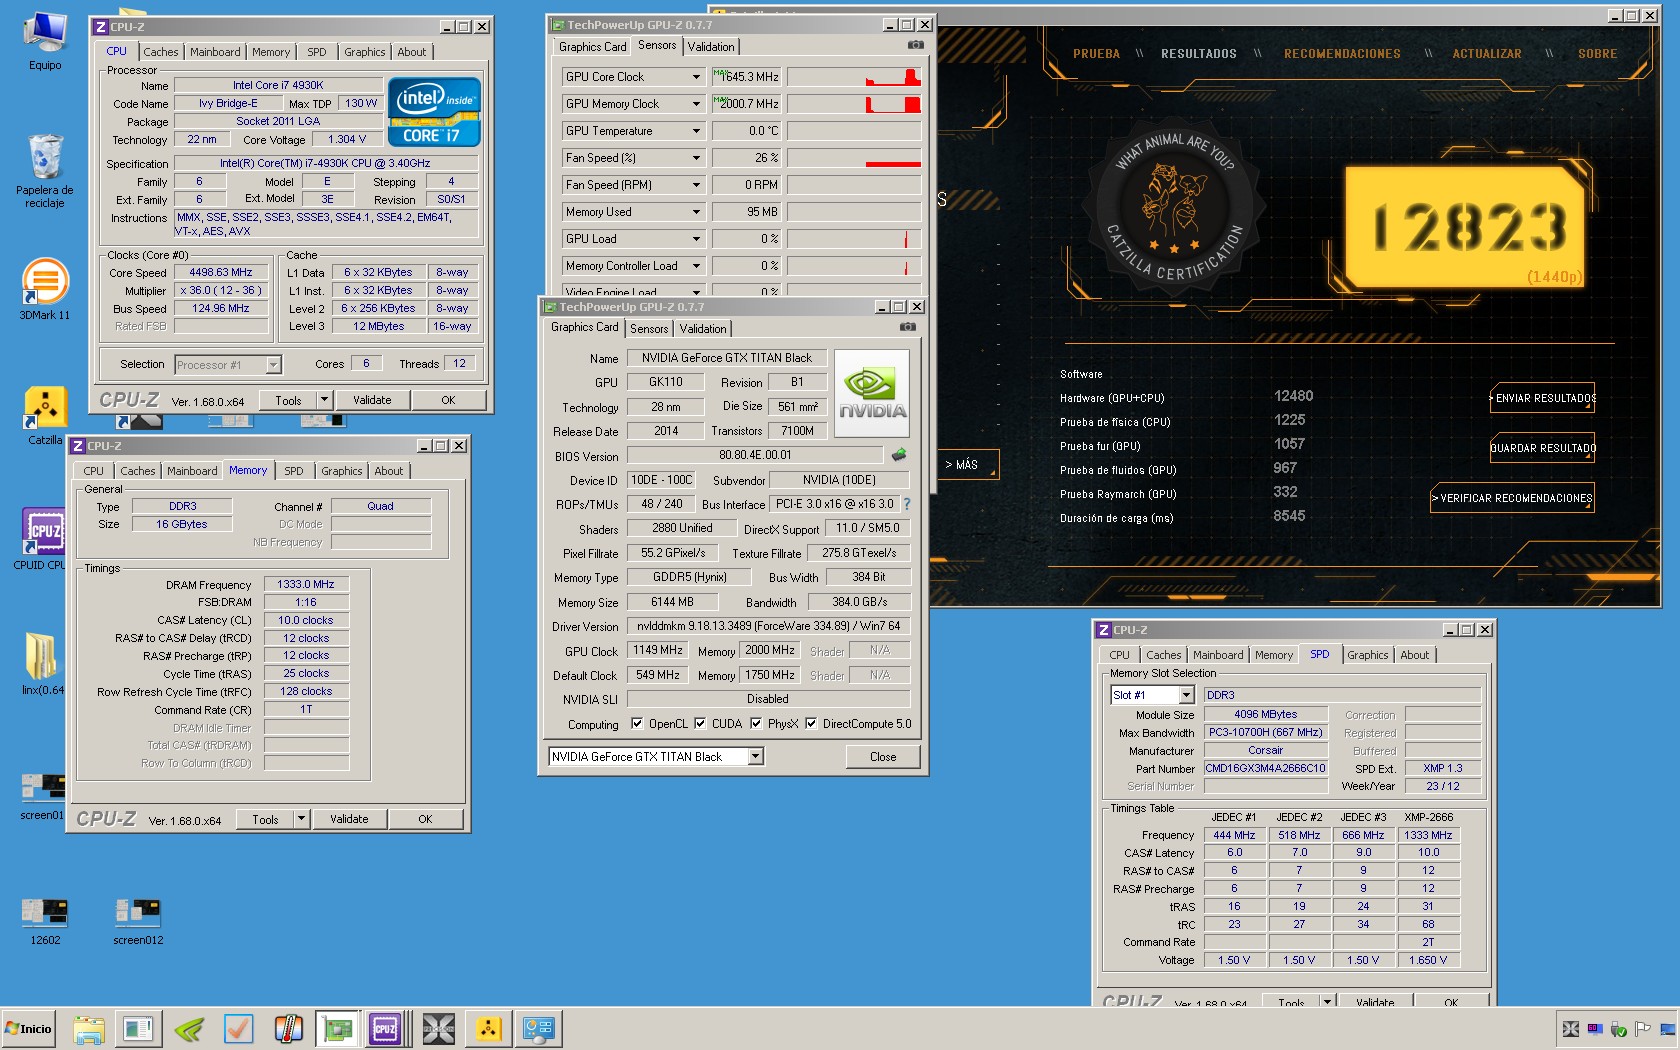
Task: Click the Fan Speed (%) sensor graph
Action: coord(854,158)
